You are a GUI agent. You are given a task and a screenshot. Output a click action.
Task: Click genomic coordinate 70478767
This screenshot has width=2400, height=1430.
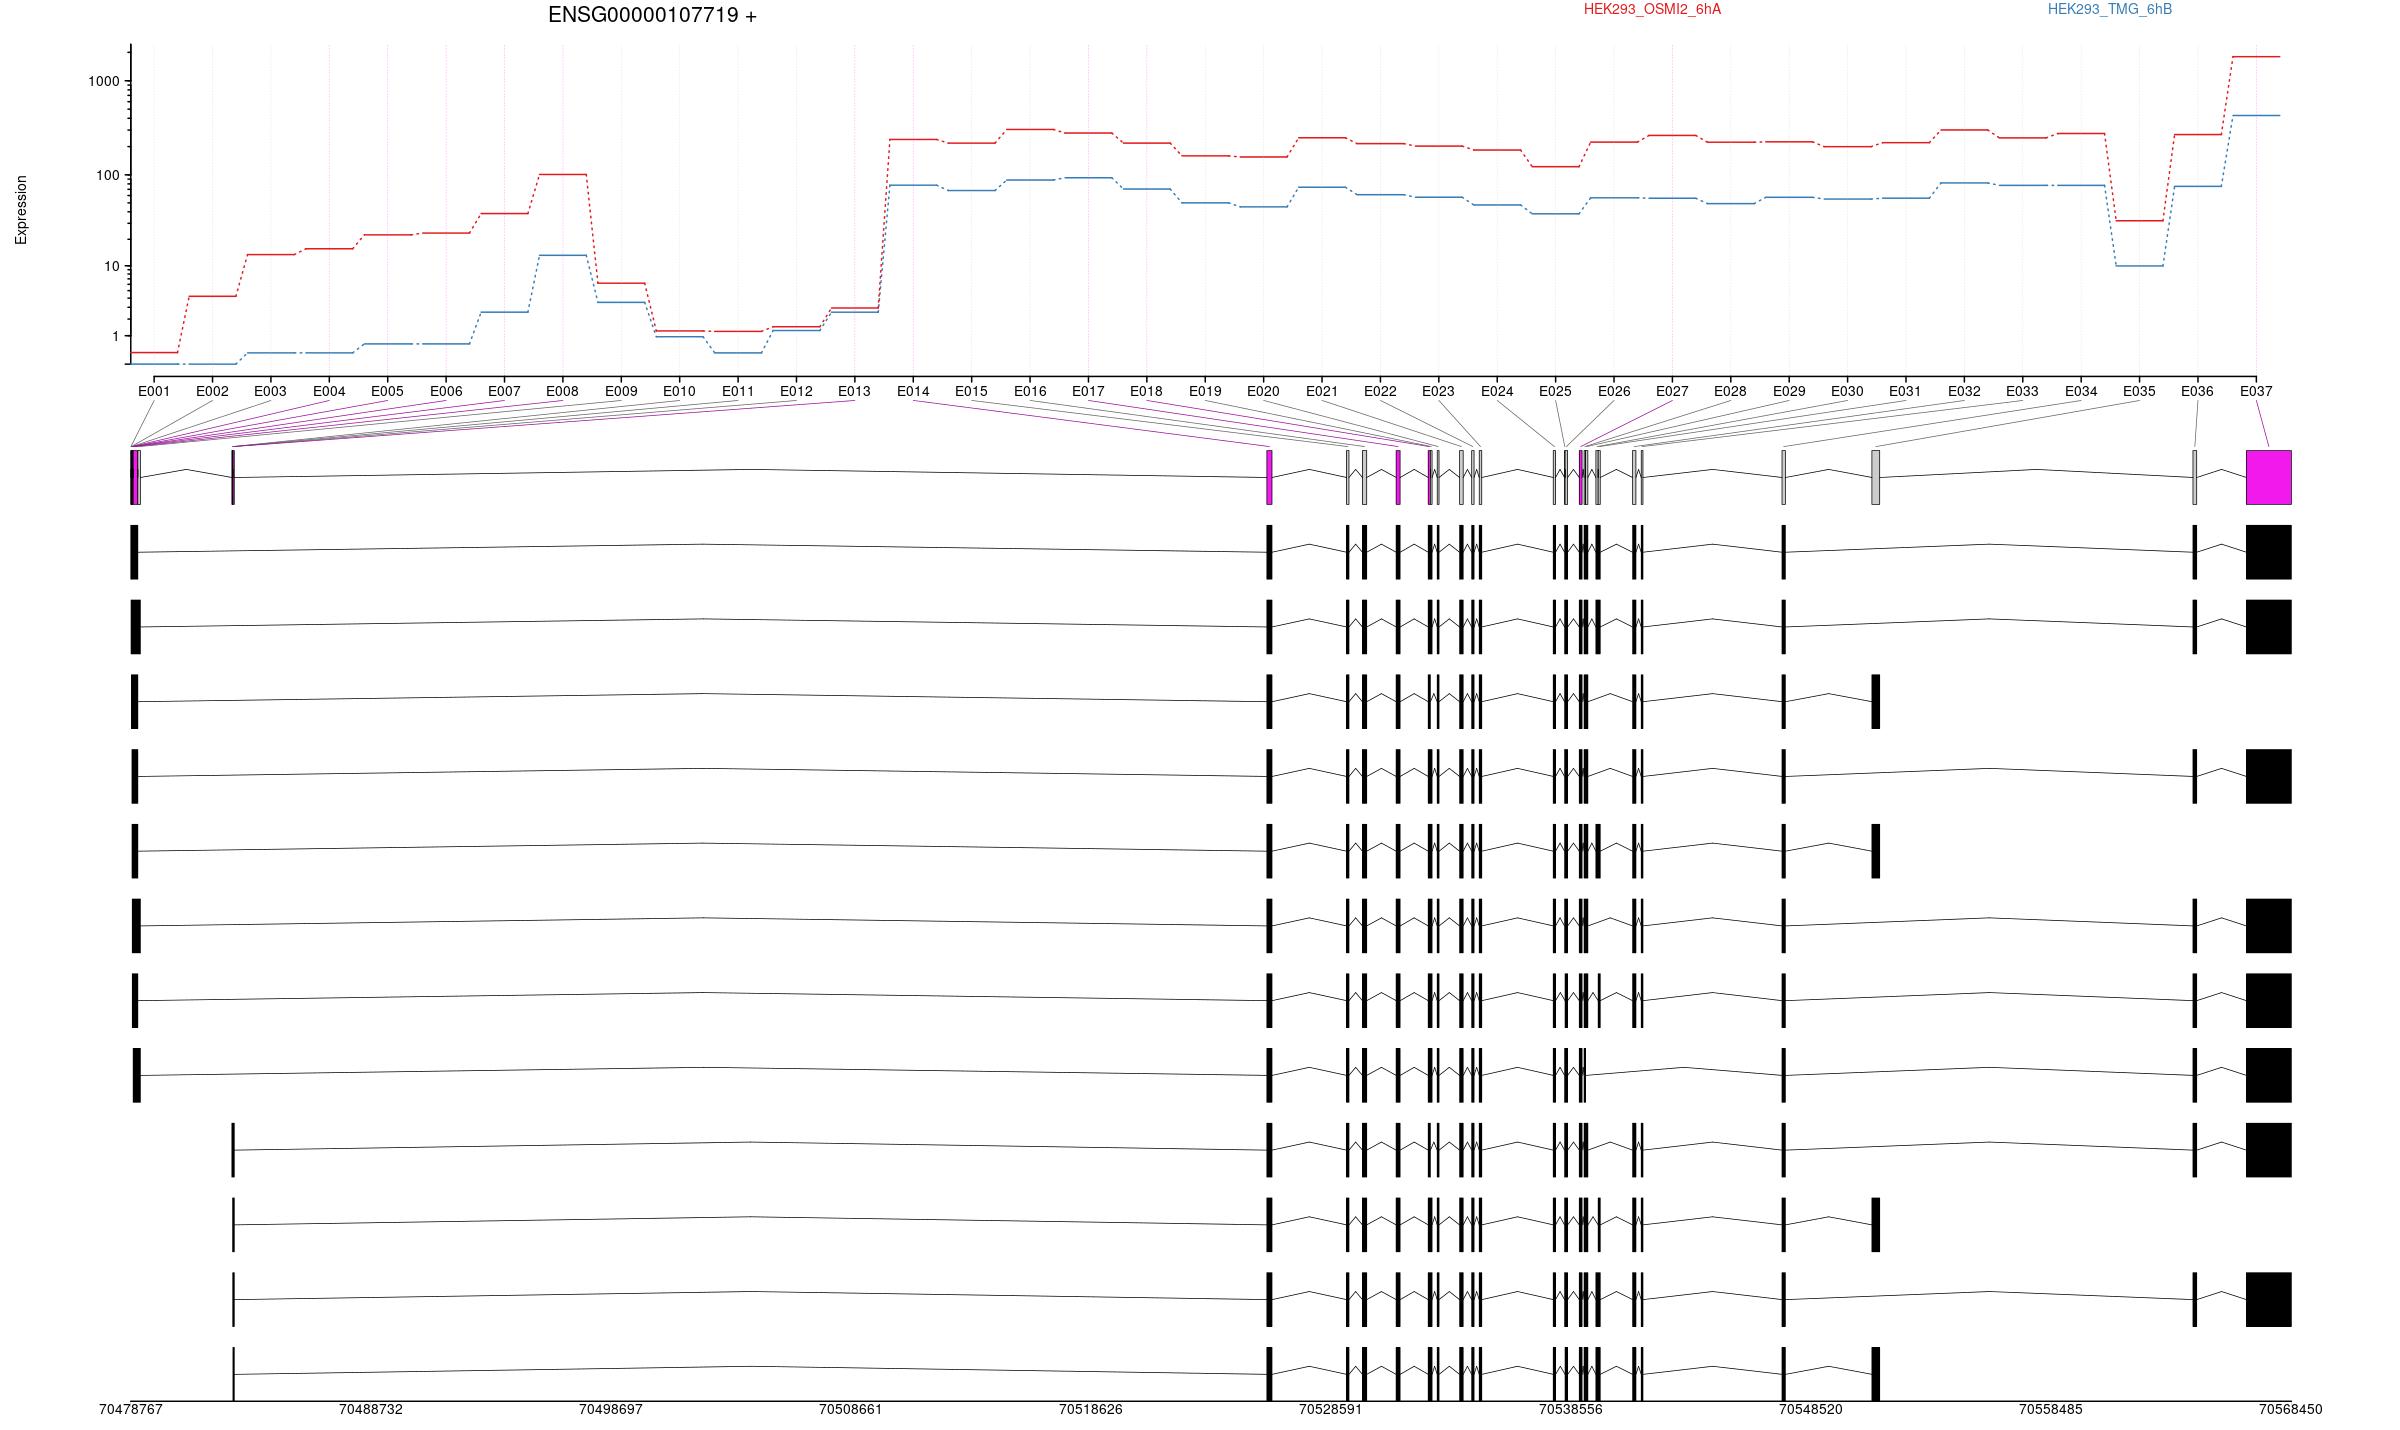[130, 1409]
